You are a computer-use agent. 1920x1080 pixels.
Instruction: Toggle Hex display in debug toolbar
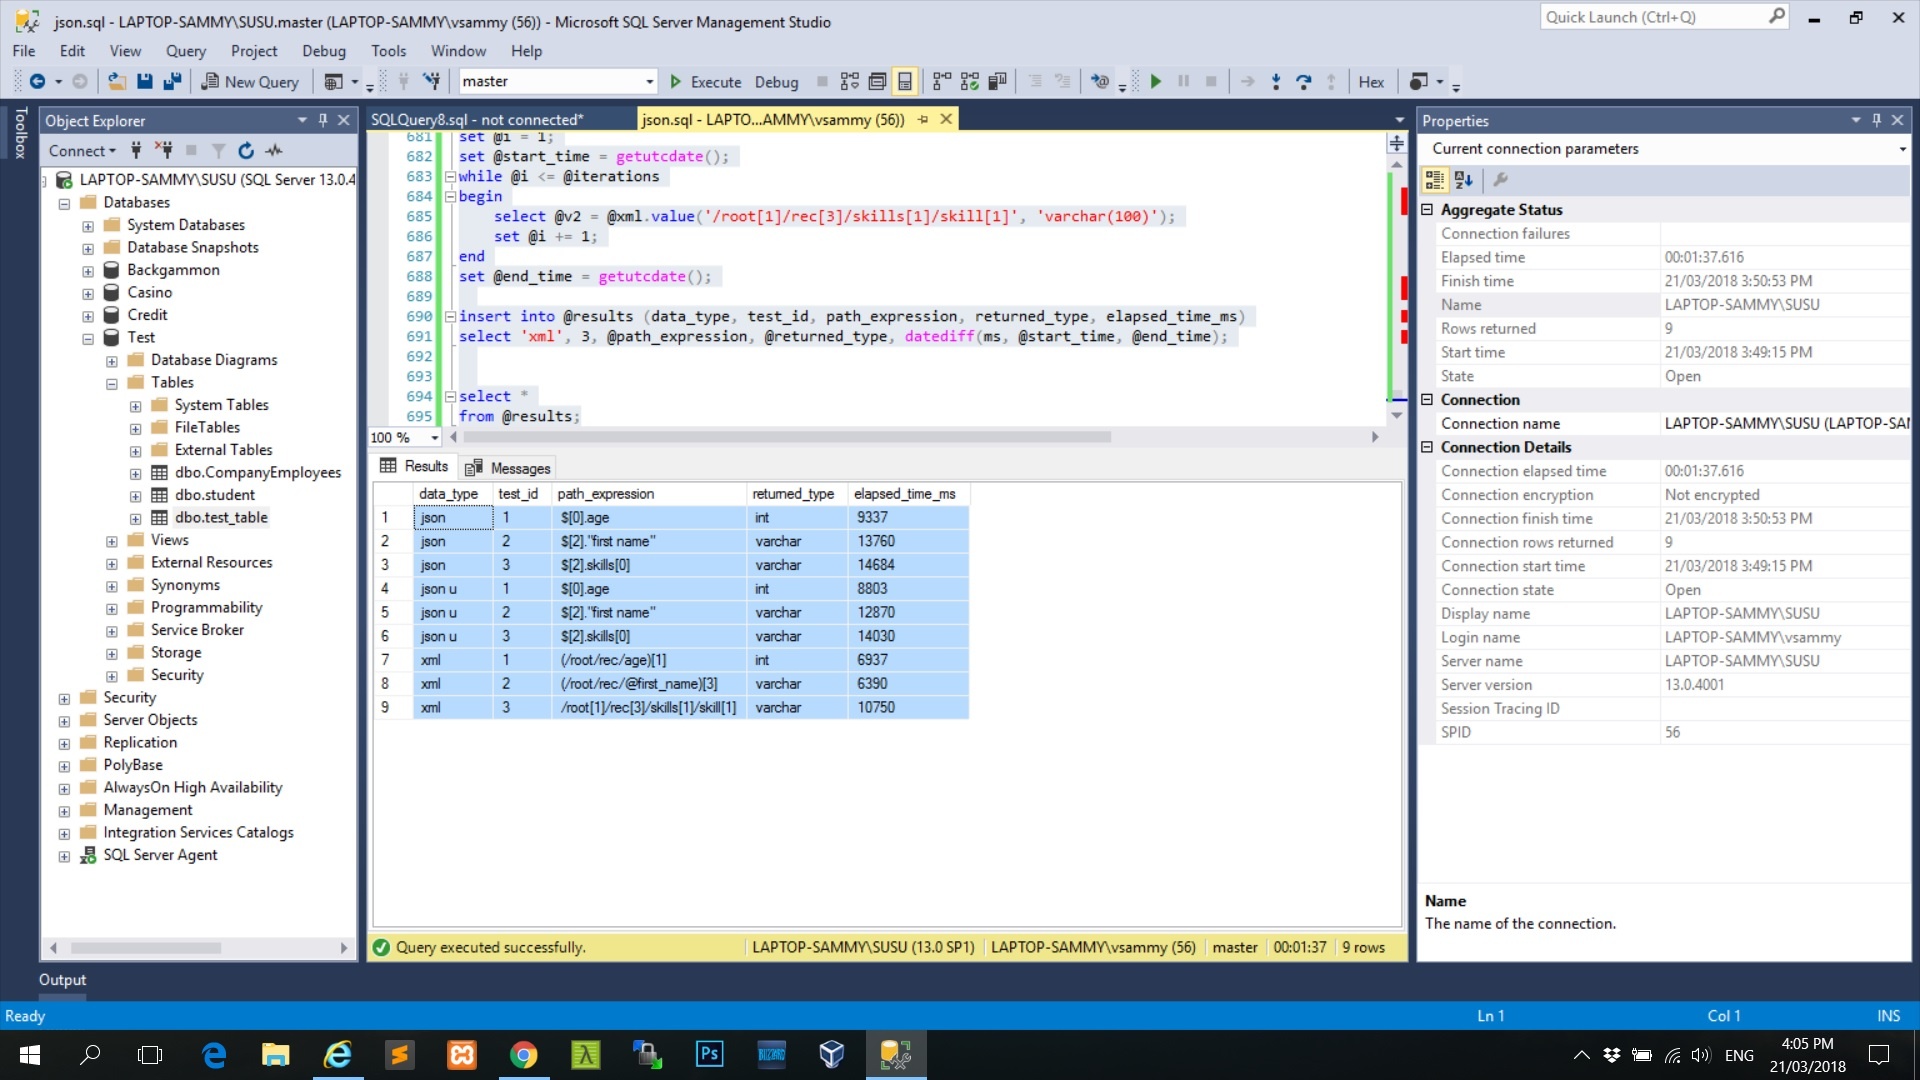pyautogui.click(x=1371, y=82)
